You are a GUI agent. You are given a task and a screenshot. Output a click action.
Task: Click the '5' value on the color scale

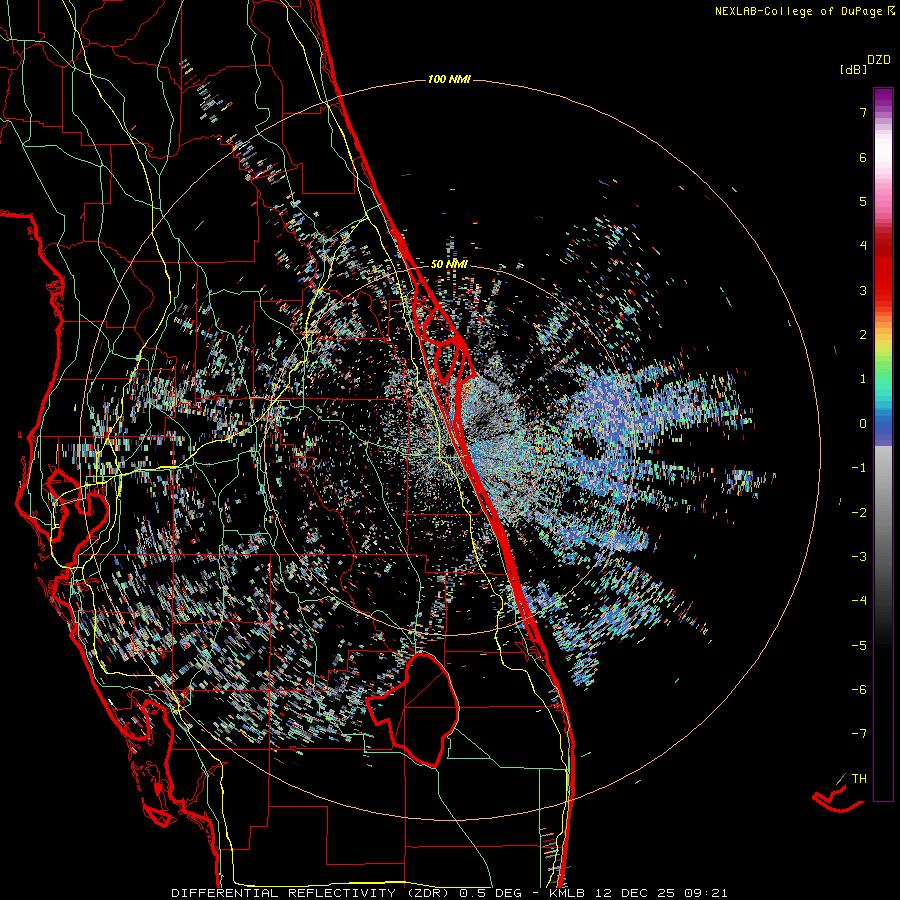863,201
